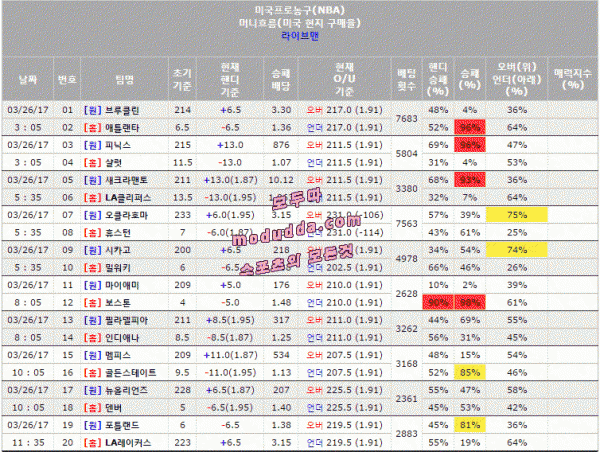The height and width of the screenshot is (452, 600).
Task: Click the 현재 O/U 기준 column header
Action: click(x=344, y=80)
